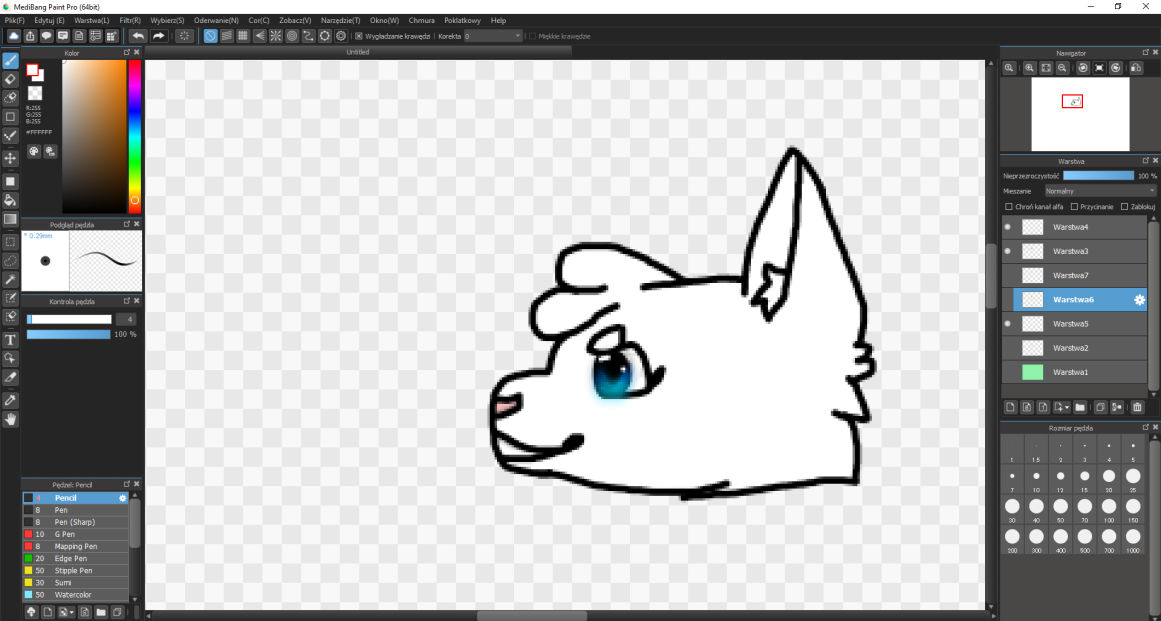
Task: Create a new layer with page icon
Action: (1010, 407)
